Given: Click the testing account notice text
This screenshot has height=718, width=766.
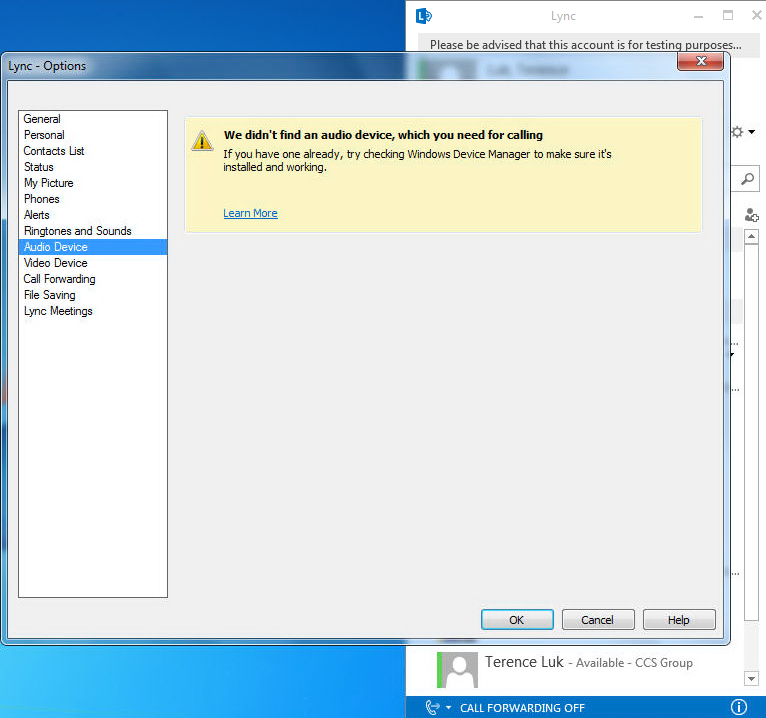Looking at the screenshot, I should (585, 45).
